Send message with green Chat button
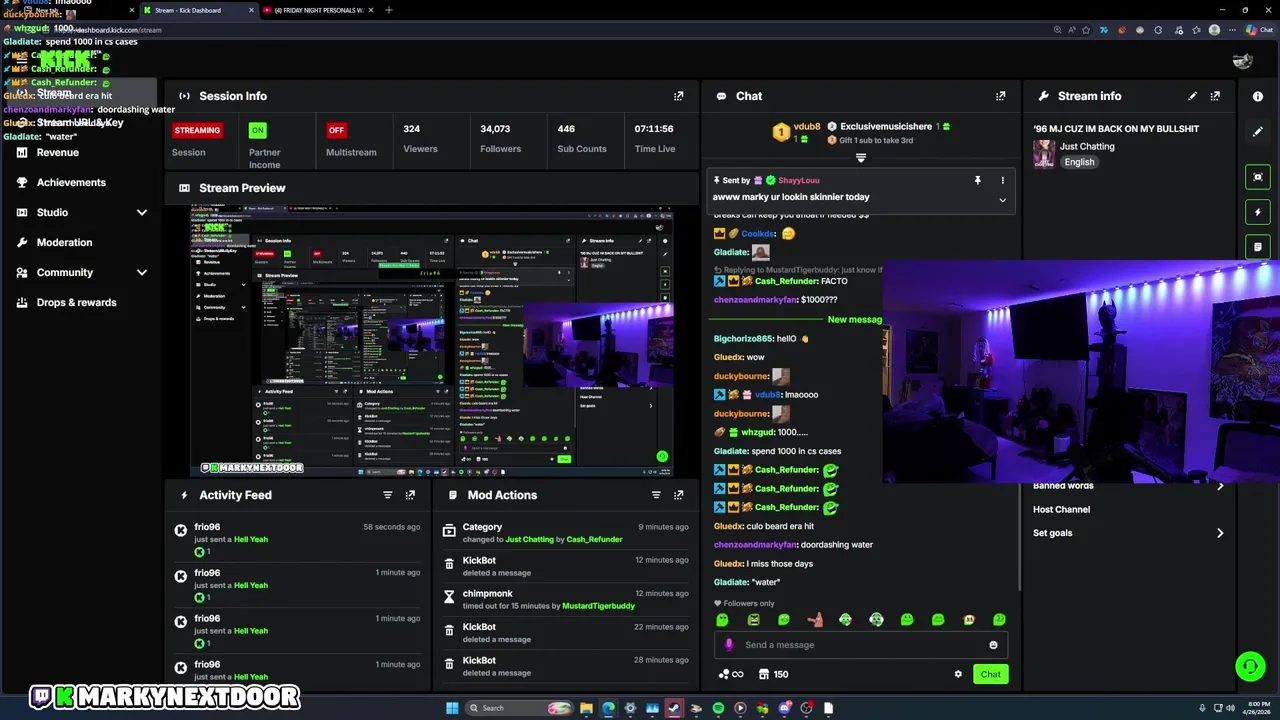 point(990,674)
